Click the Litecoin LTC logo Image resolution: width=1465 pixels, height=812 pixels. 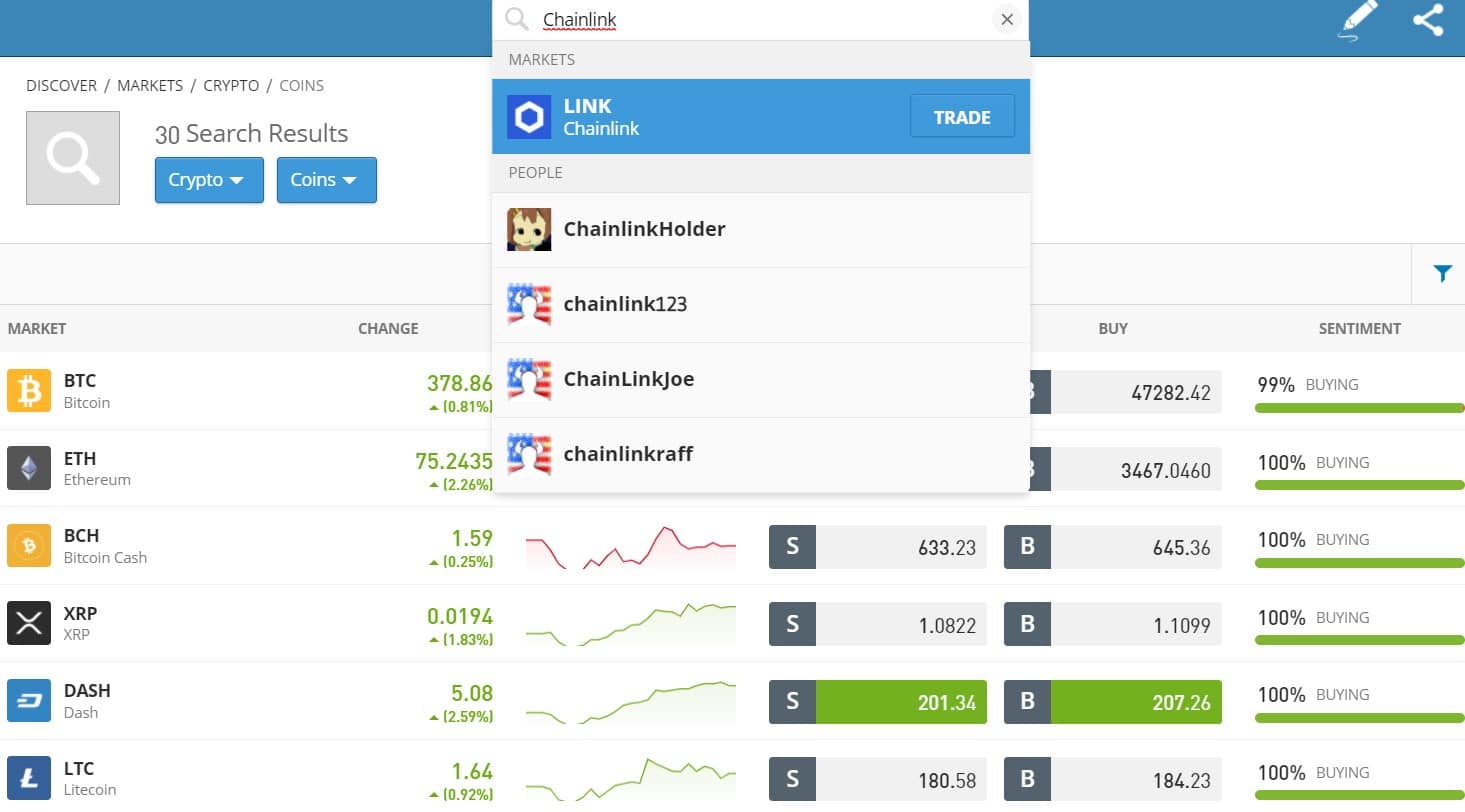(29, 778)
